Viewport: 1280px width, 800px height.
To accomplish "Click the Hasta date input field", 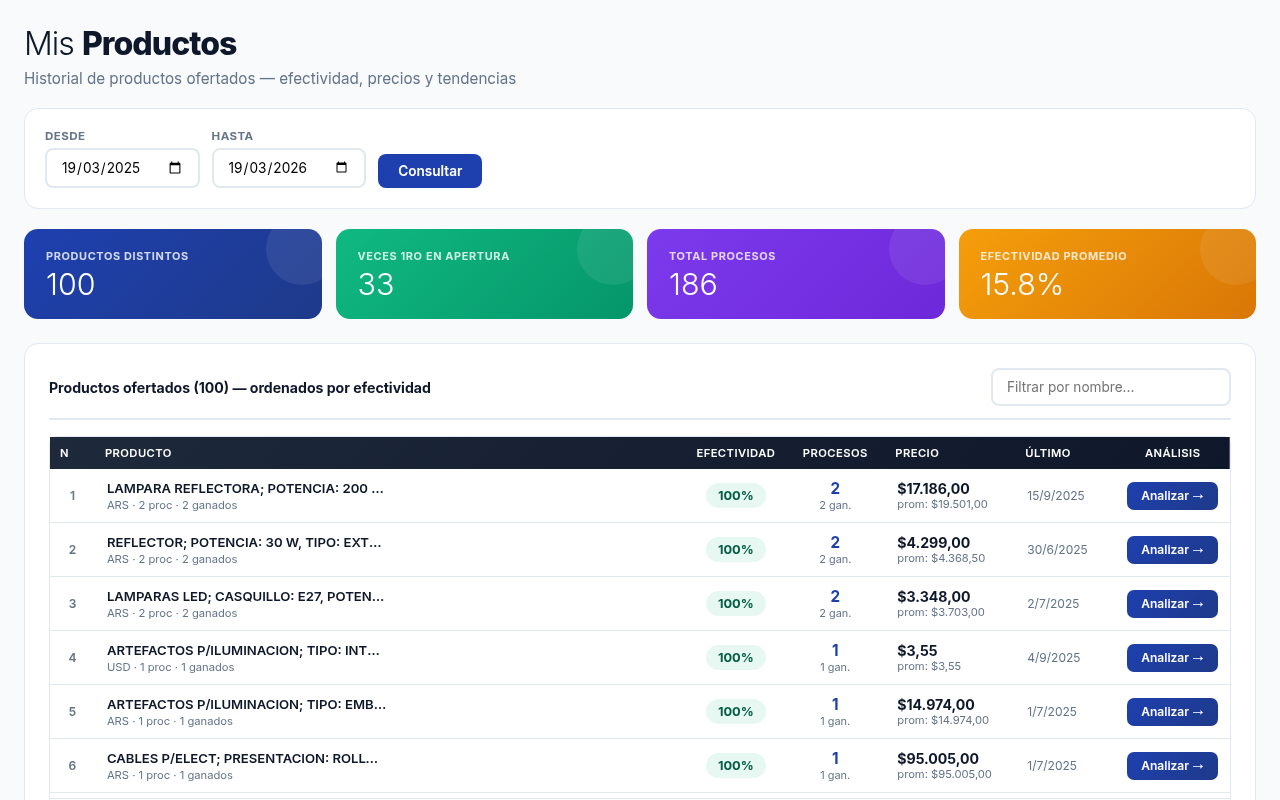I will pos(271,168).
